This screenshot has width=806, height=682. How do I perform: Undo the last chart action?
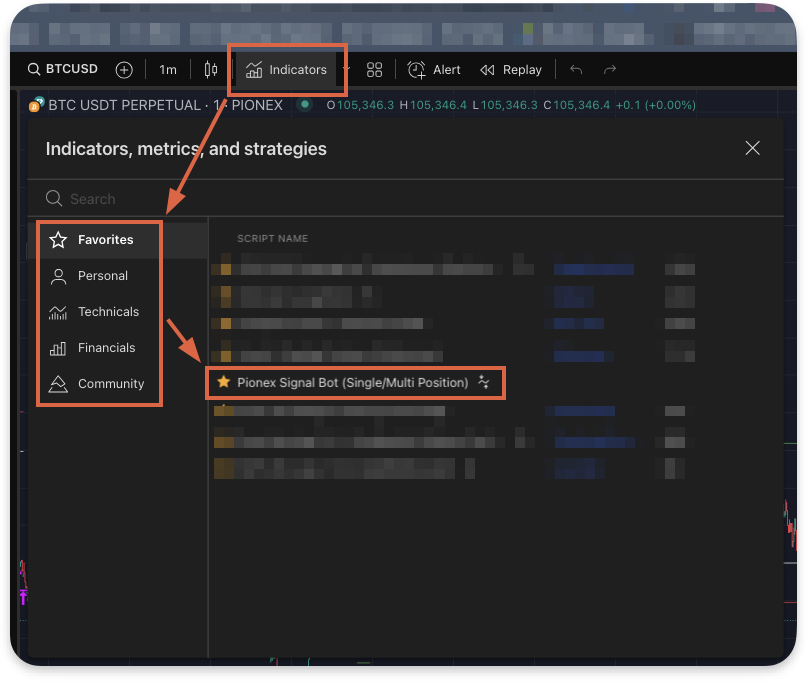576,69
